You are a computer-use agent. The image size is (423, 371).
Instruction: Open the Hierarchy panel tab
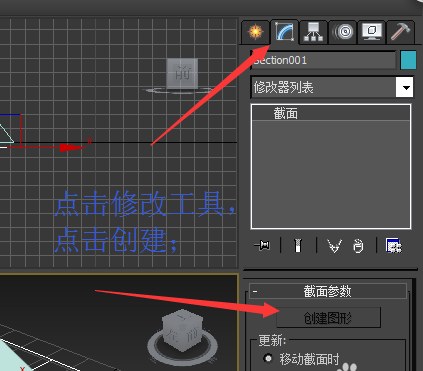313,32
